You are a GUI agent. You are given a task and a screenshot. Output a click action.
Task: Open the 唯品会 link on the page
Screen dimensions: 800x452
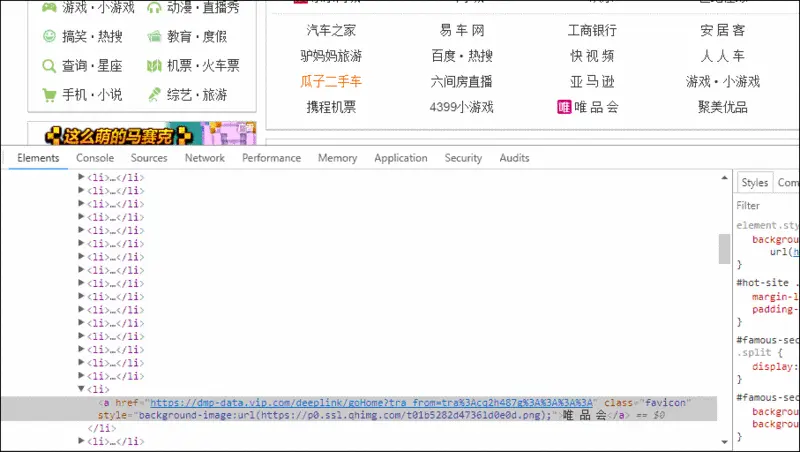tap(596, 107)
